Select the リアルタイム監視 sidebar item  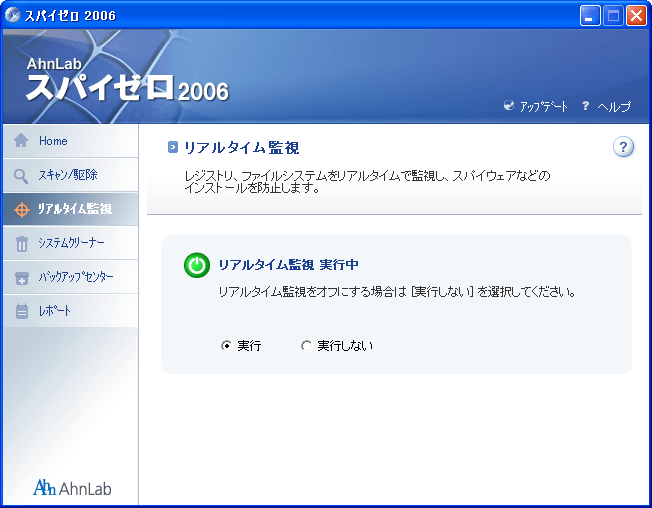(x=70, y=209)
